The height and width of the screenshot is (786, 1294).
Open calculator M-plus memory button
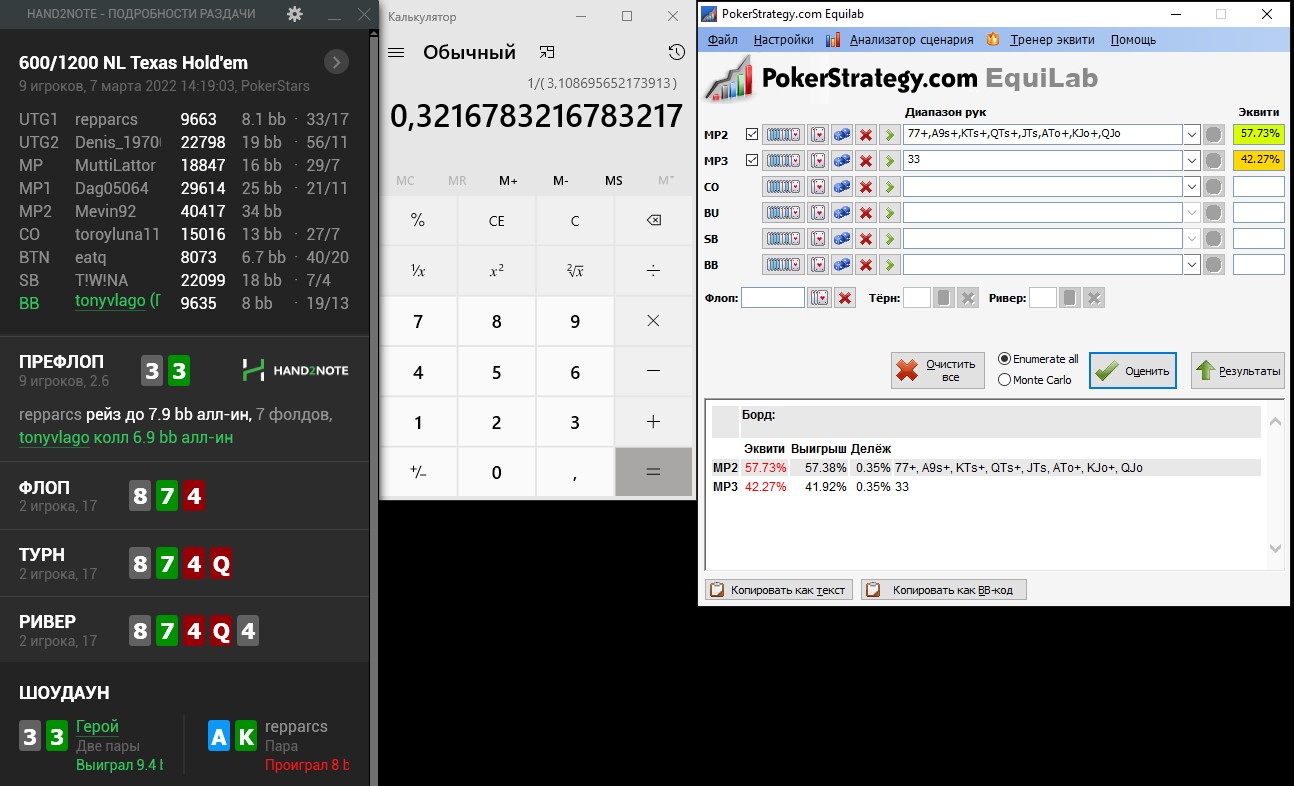(508, 181)
